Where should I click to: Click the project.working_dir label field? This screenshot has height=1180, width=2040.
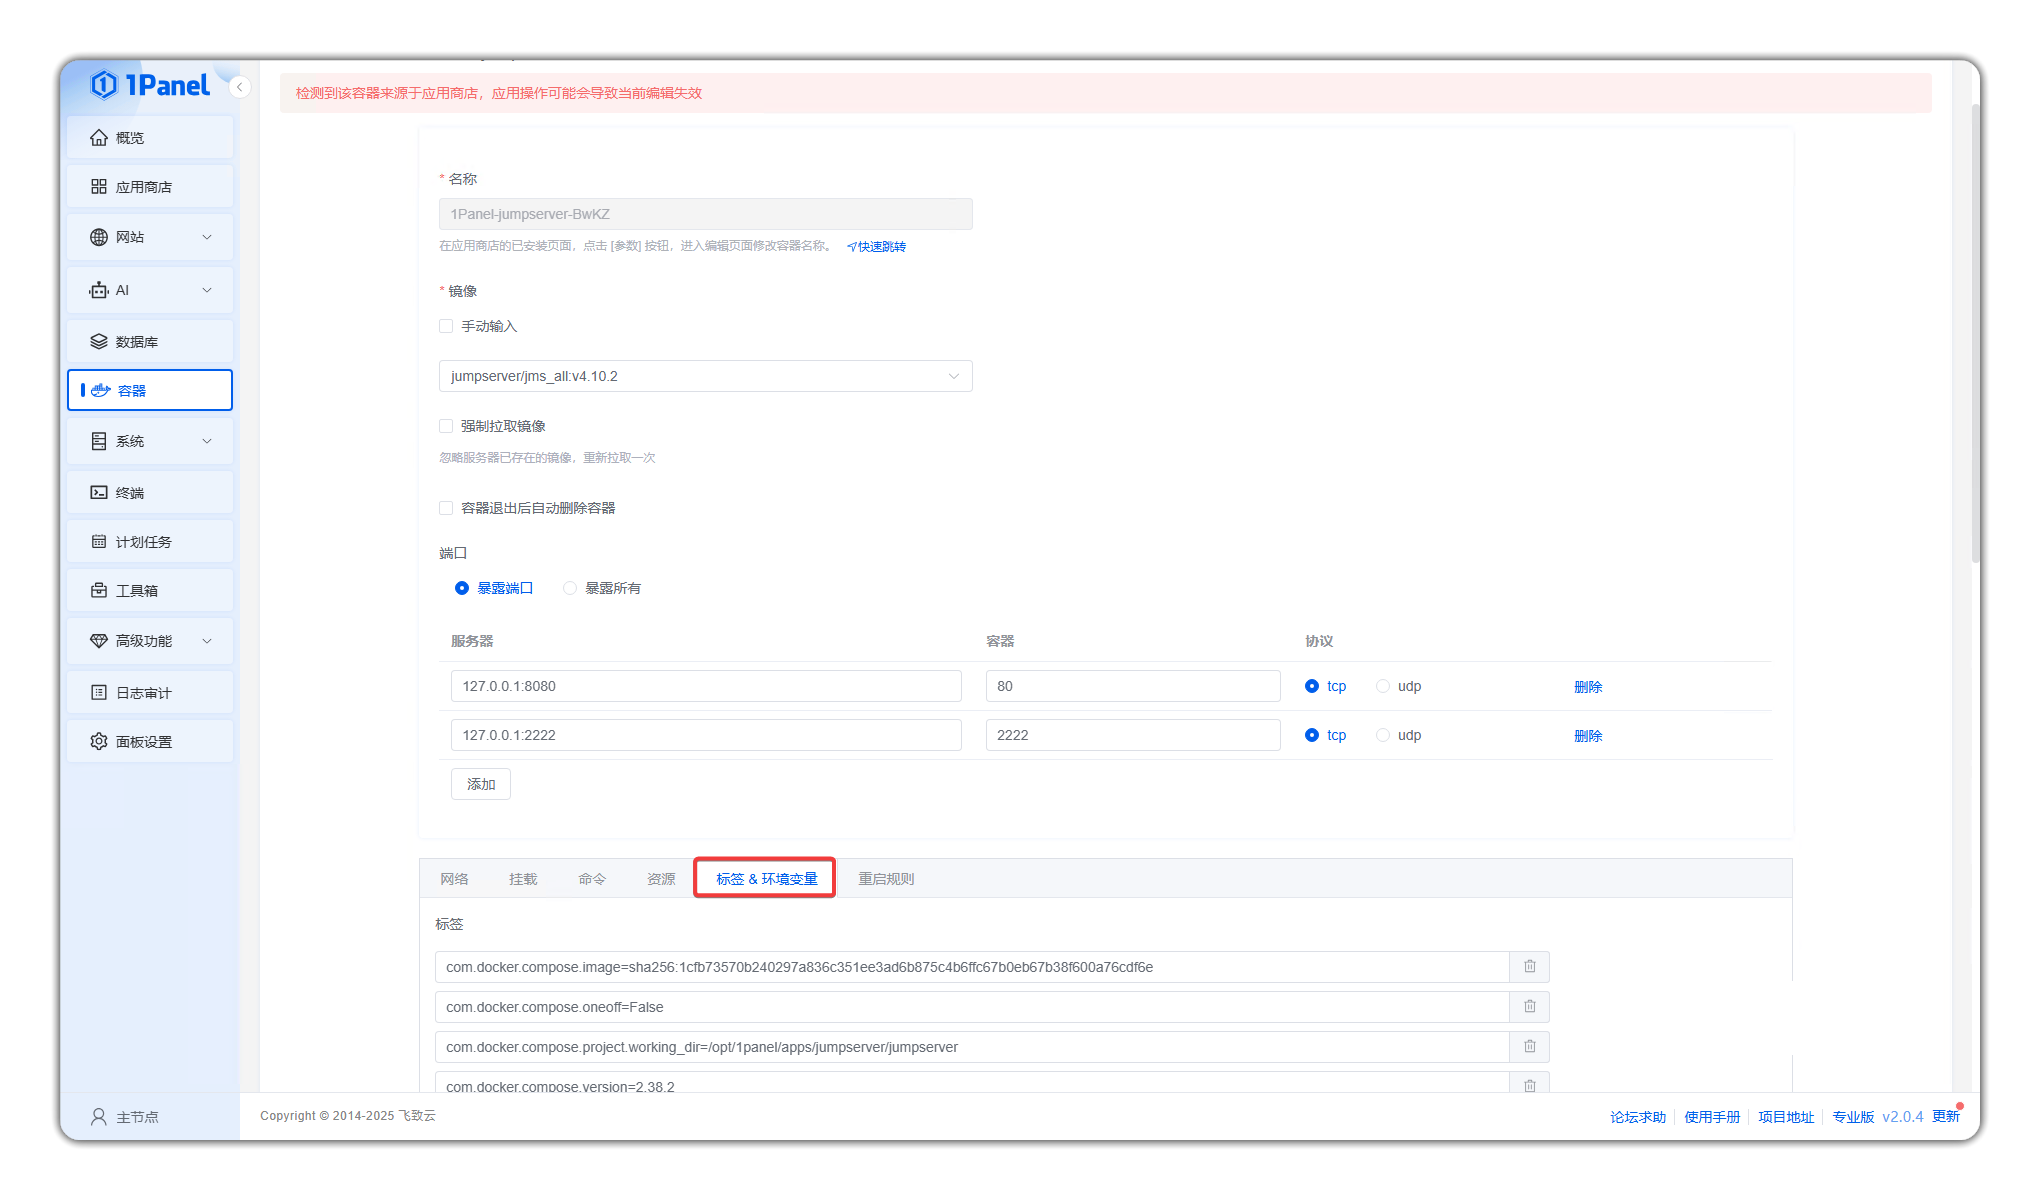[x=972, y=1047]
